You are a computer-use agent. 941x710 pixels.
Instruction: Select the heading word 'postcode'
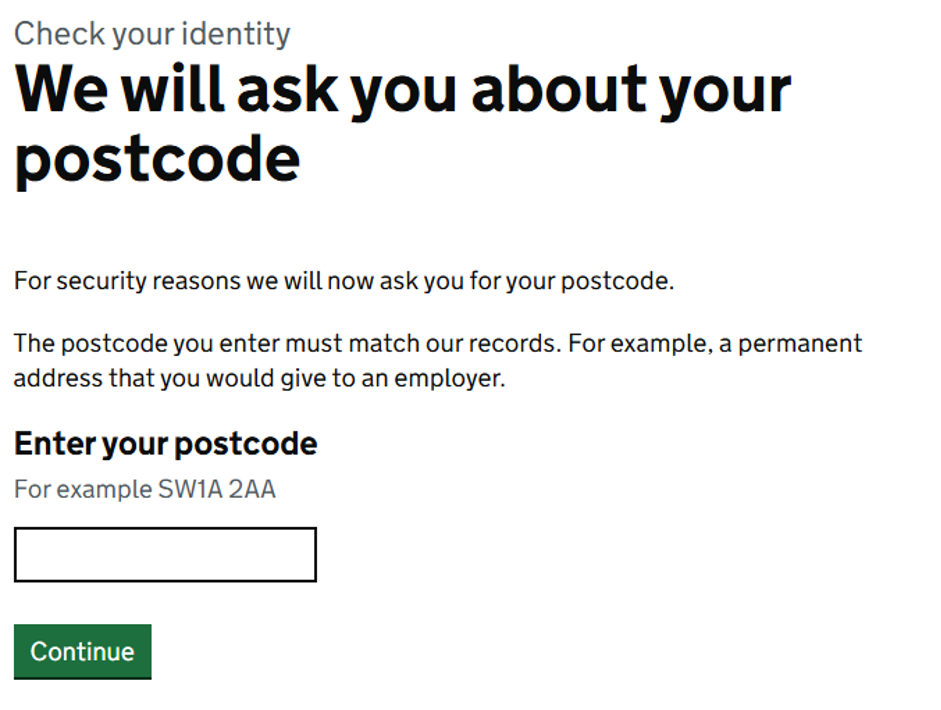156,158
